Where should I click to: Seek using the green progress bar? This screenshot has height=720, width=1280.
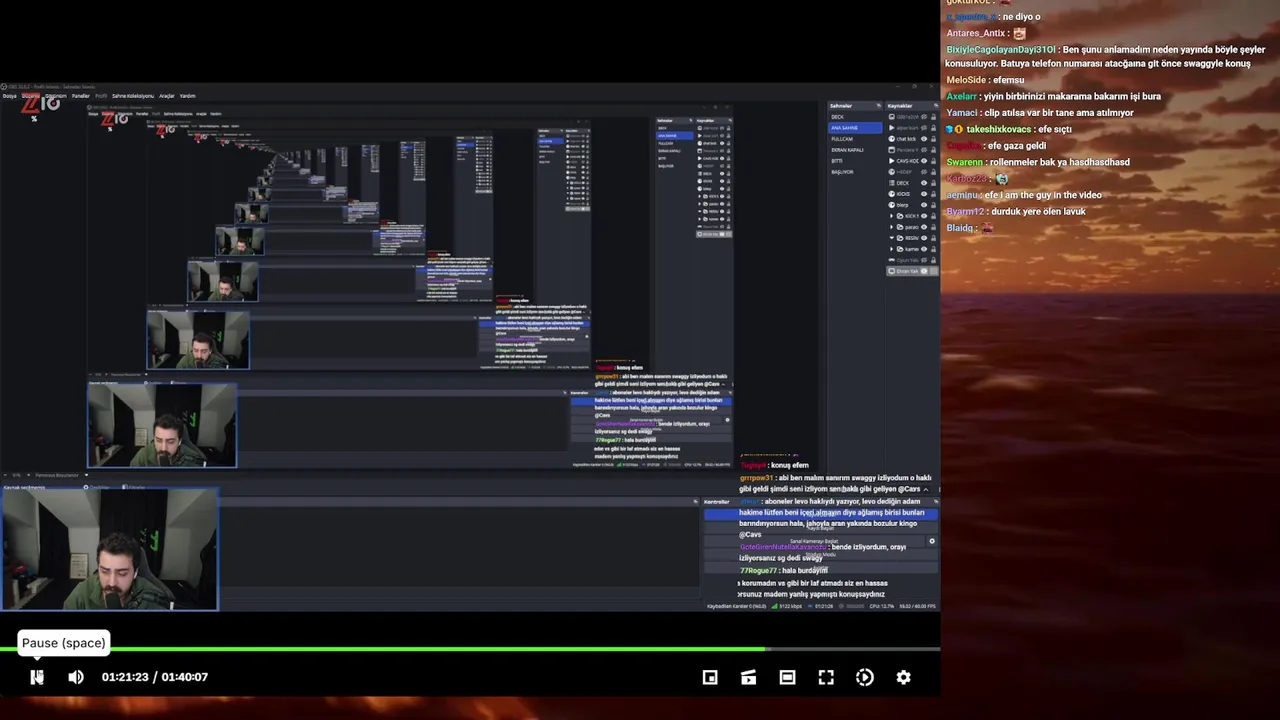click(x=470, y=649)
